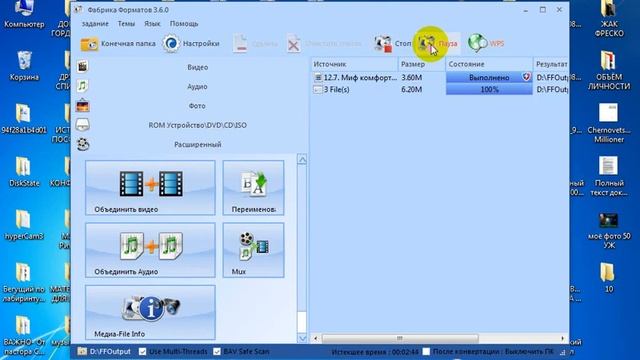Toggle the BAV Safe Scan checkbox
This screenshot has width=640, height=360.
click(x=217, y=351)
